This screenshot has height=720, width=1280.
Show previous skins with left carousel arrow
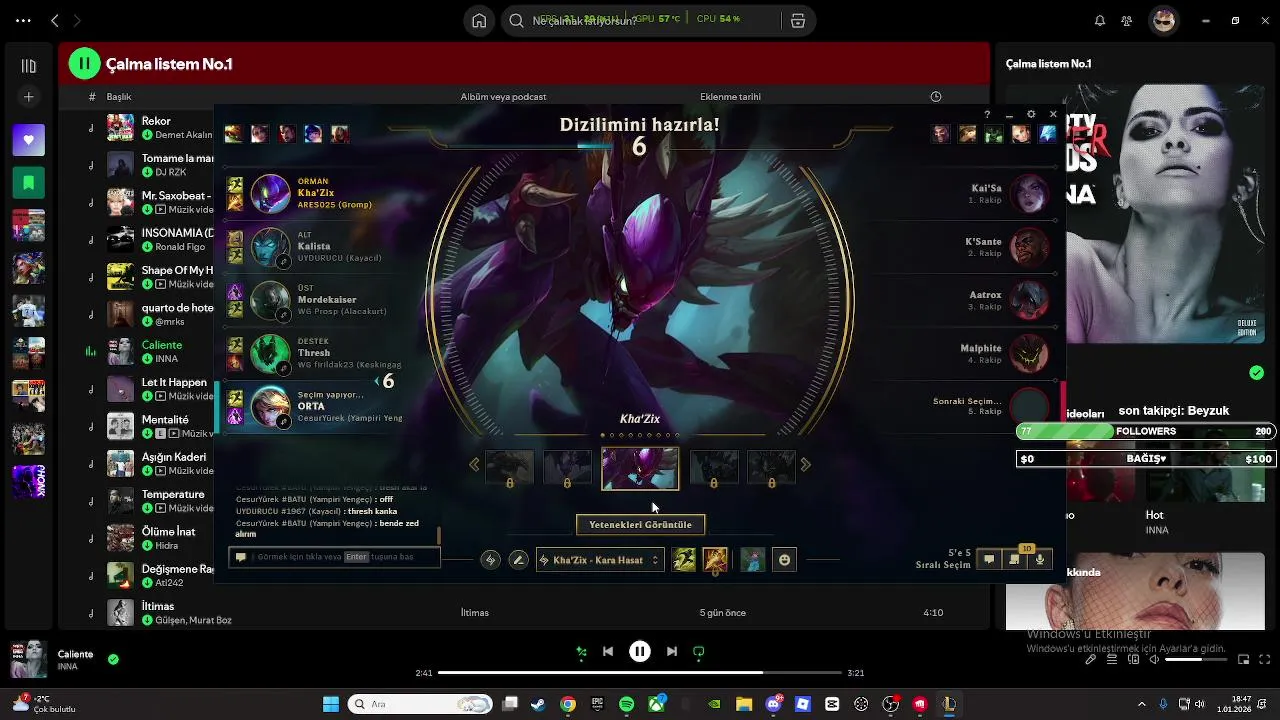pos(474,465)
